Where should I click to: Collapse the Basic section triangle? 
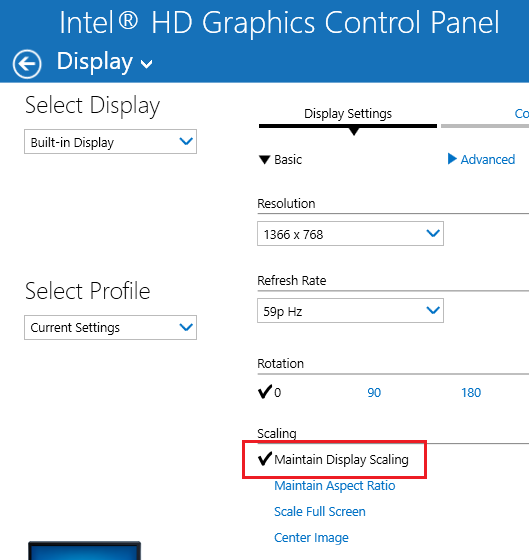tap(264, 160)
